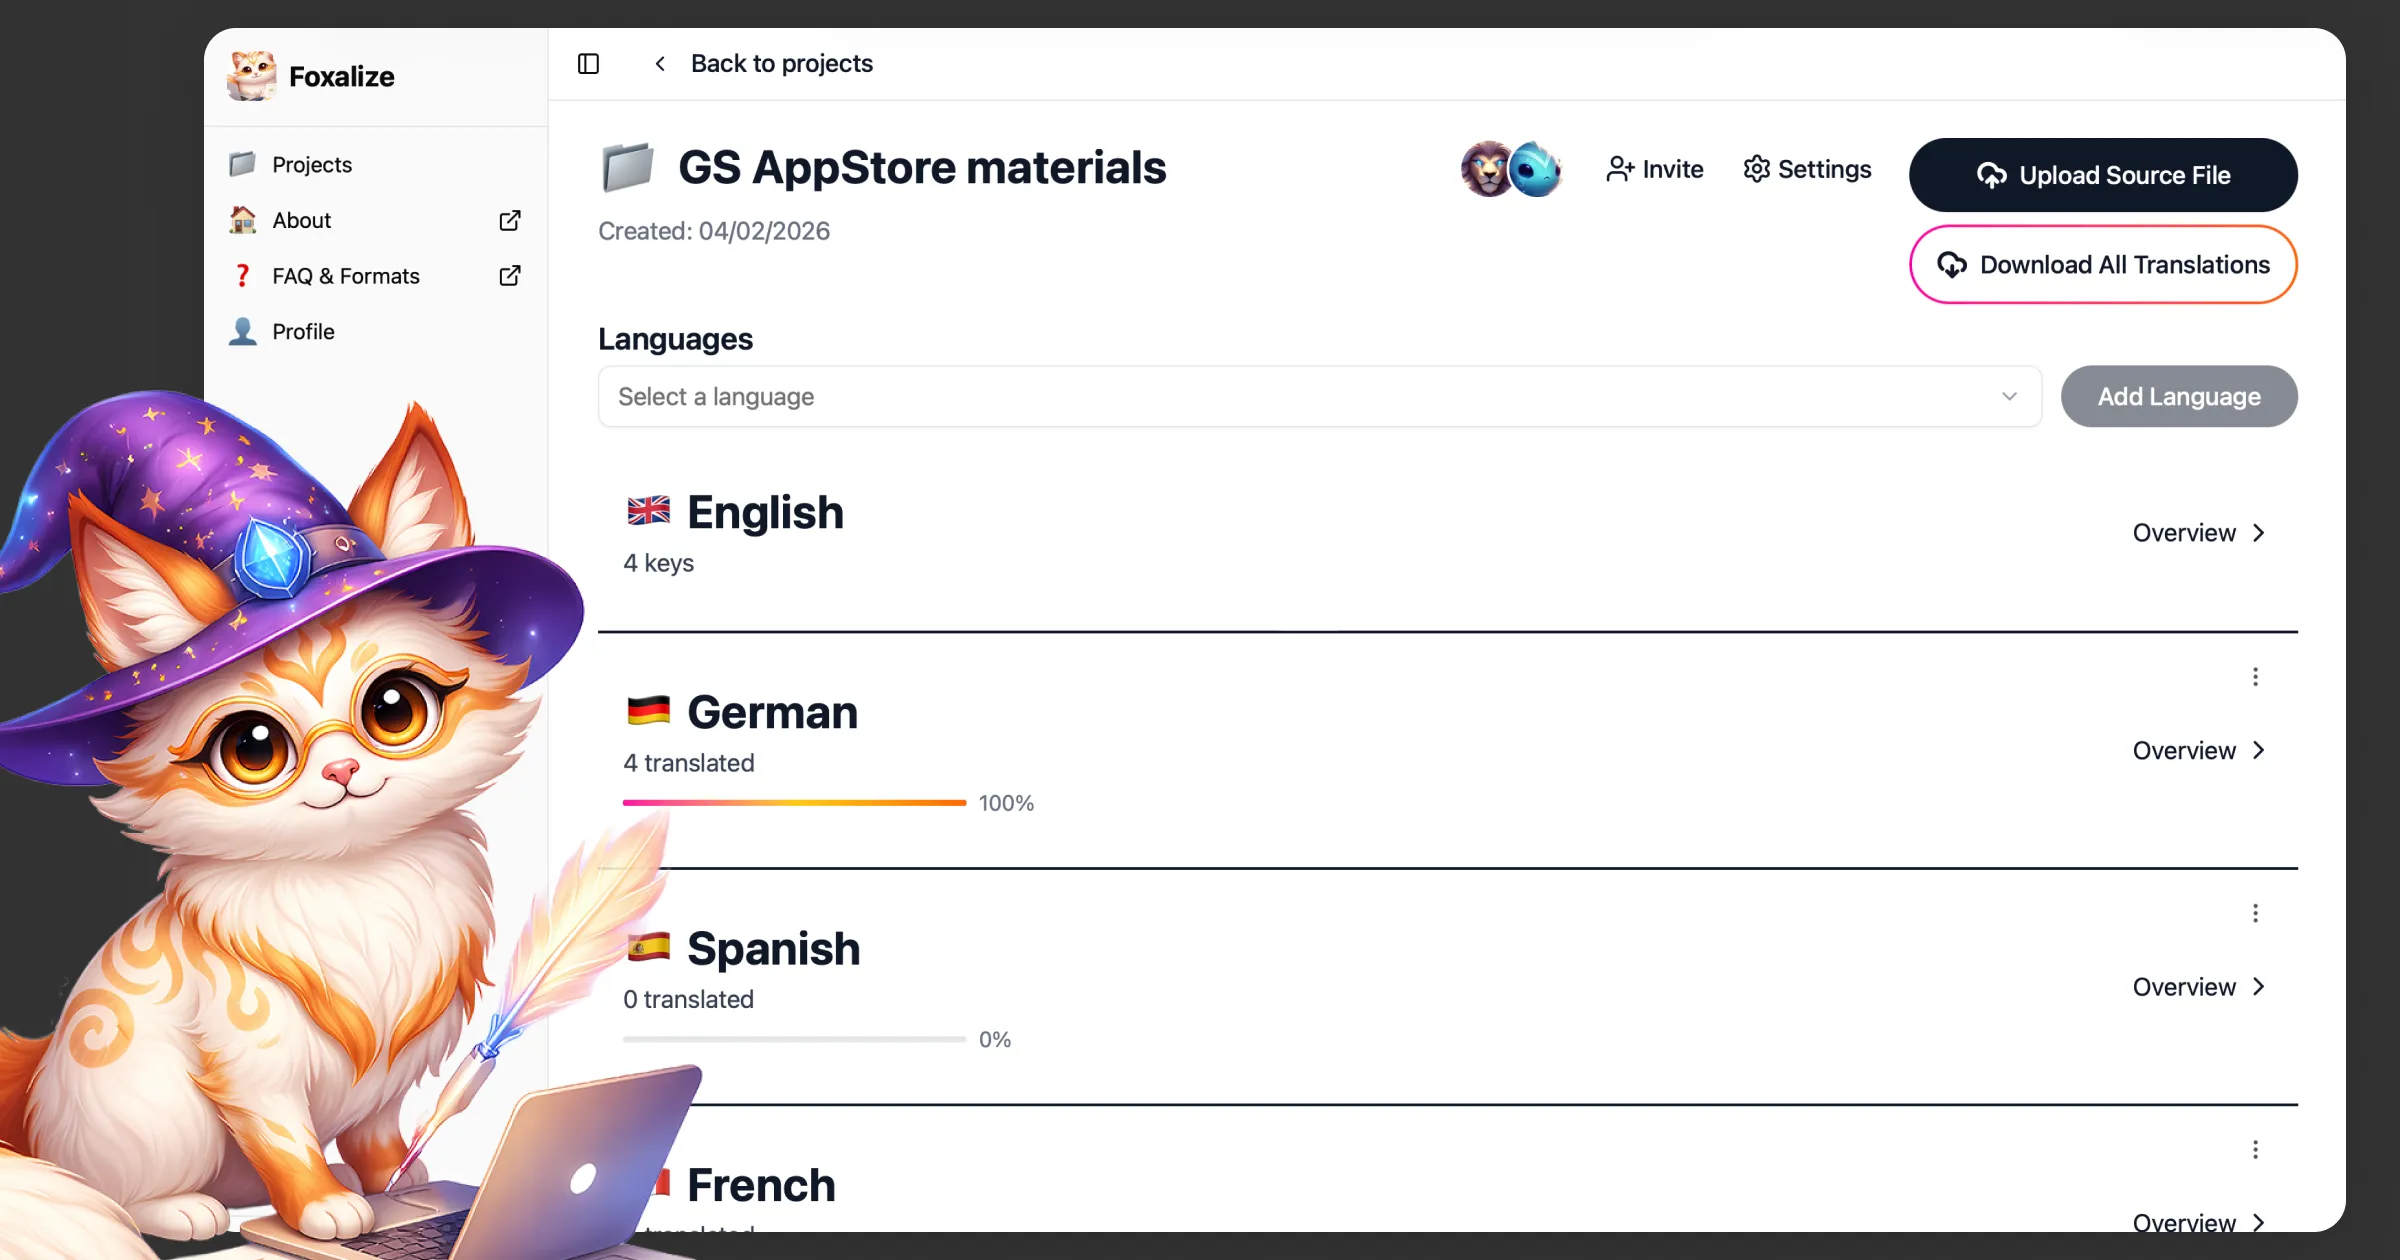Open Profile in sidebar
2400x1260 pixels.
point(303,331)
